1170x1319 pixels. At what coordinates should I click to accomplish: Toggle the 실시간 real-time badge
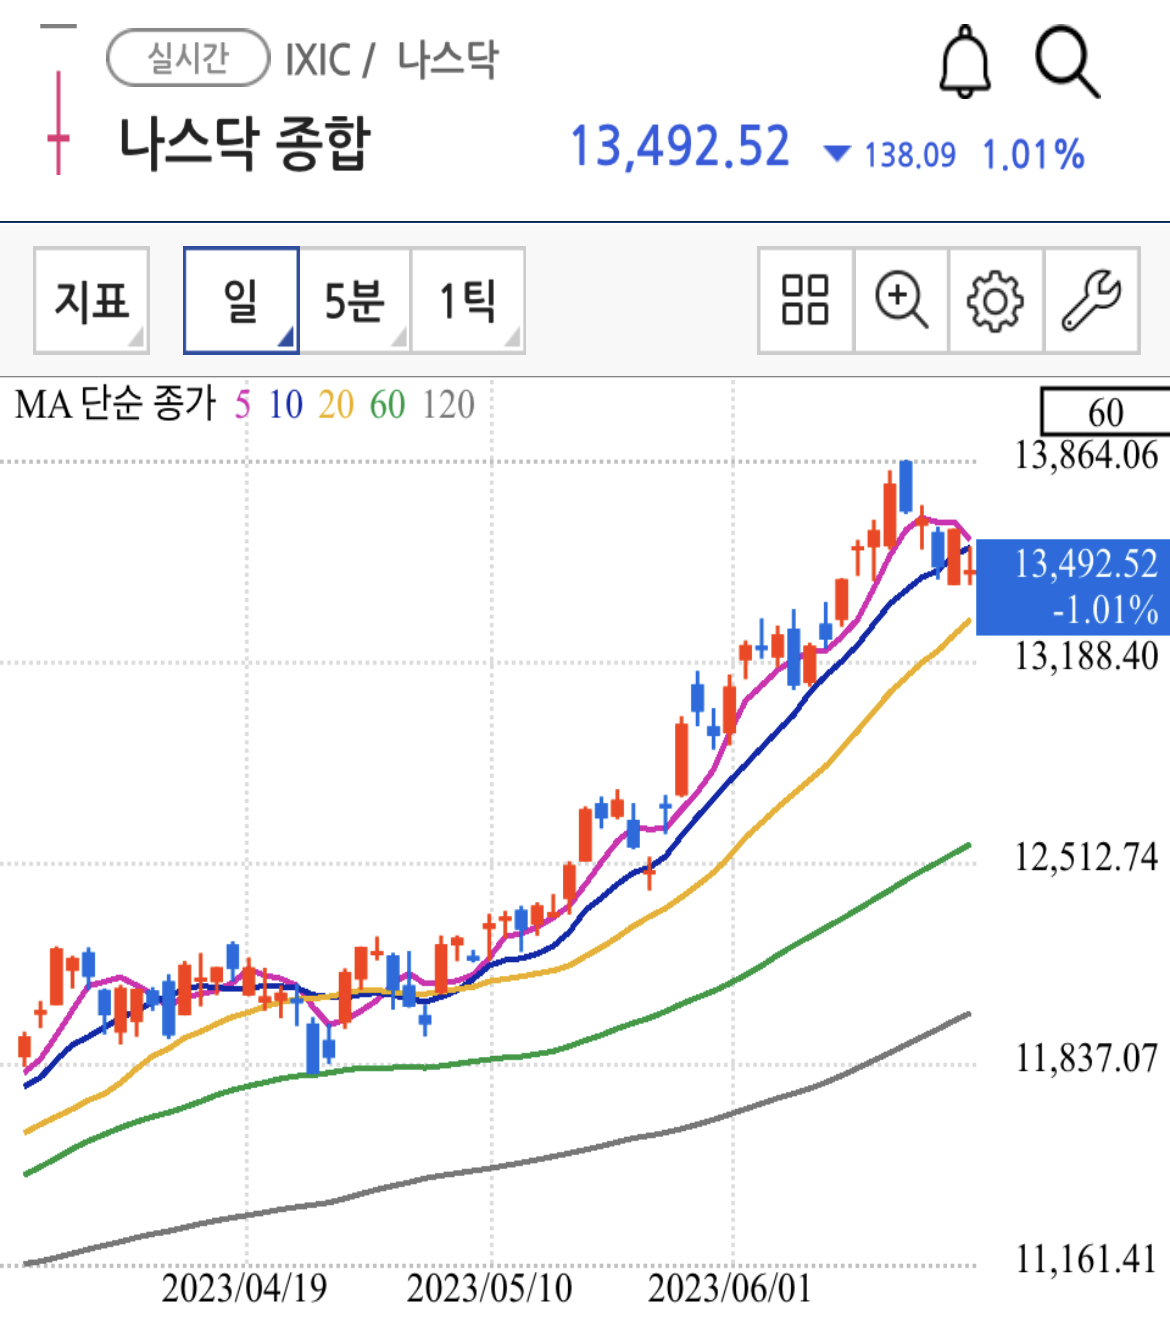(x=188, y=58)
